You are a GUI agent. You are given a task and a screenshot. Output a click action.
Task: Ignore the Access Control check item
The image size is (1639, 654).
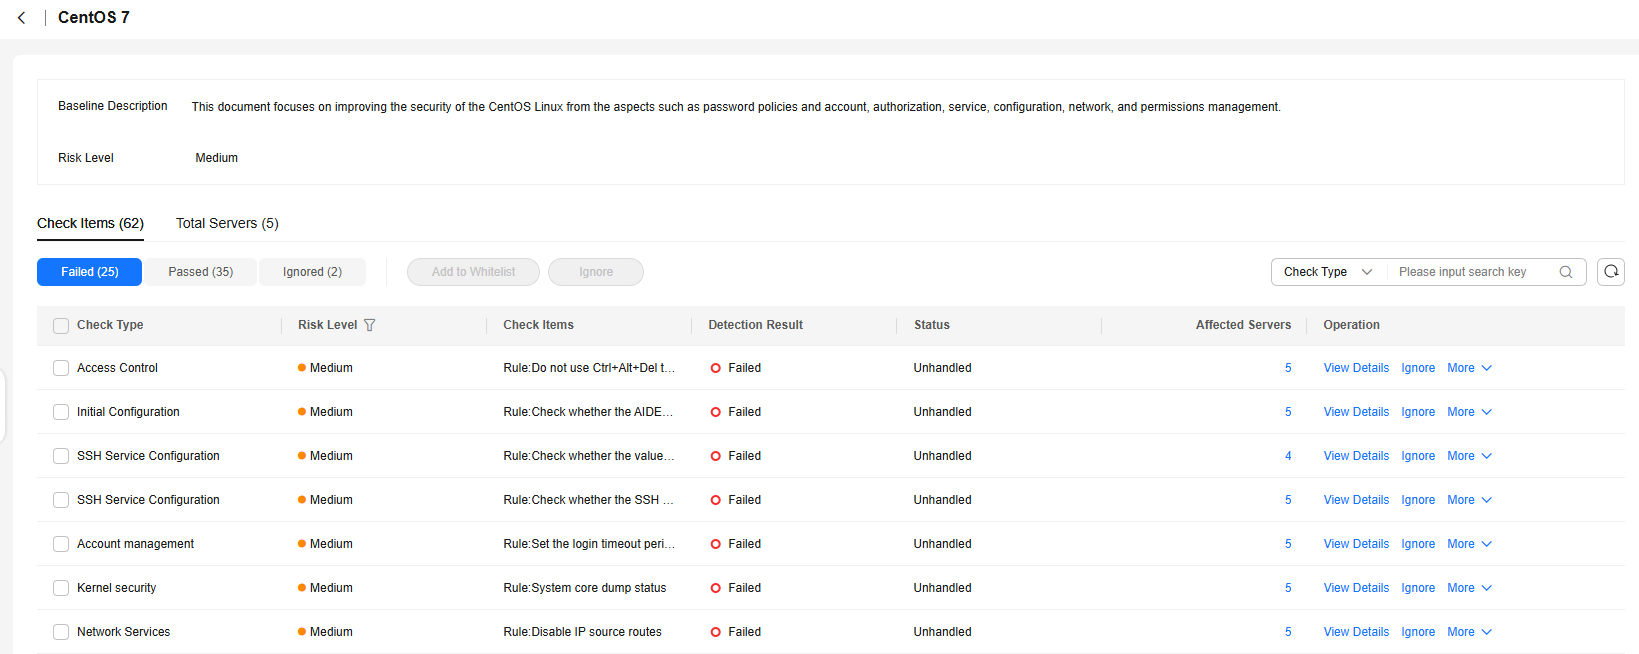tap(1418, 368)
